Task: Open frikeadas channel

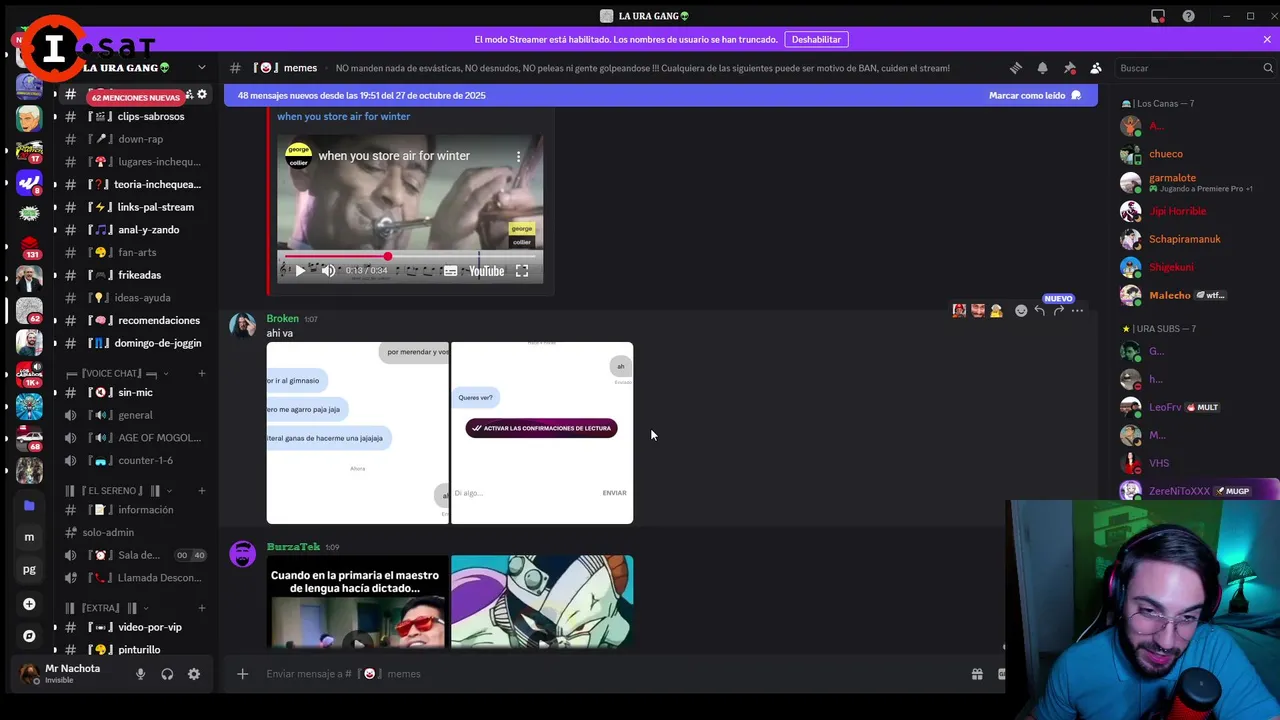Action: click(137, 275)
